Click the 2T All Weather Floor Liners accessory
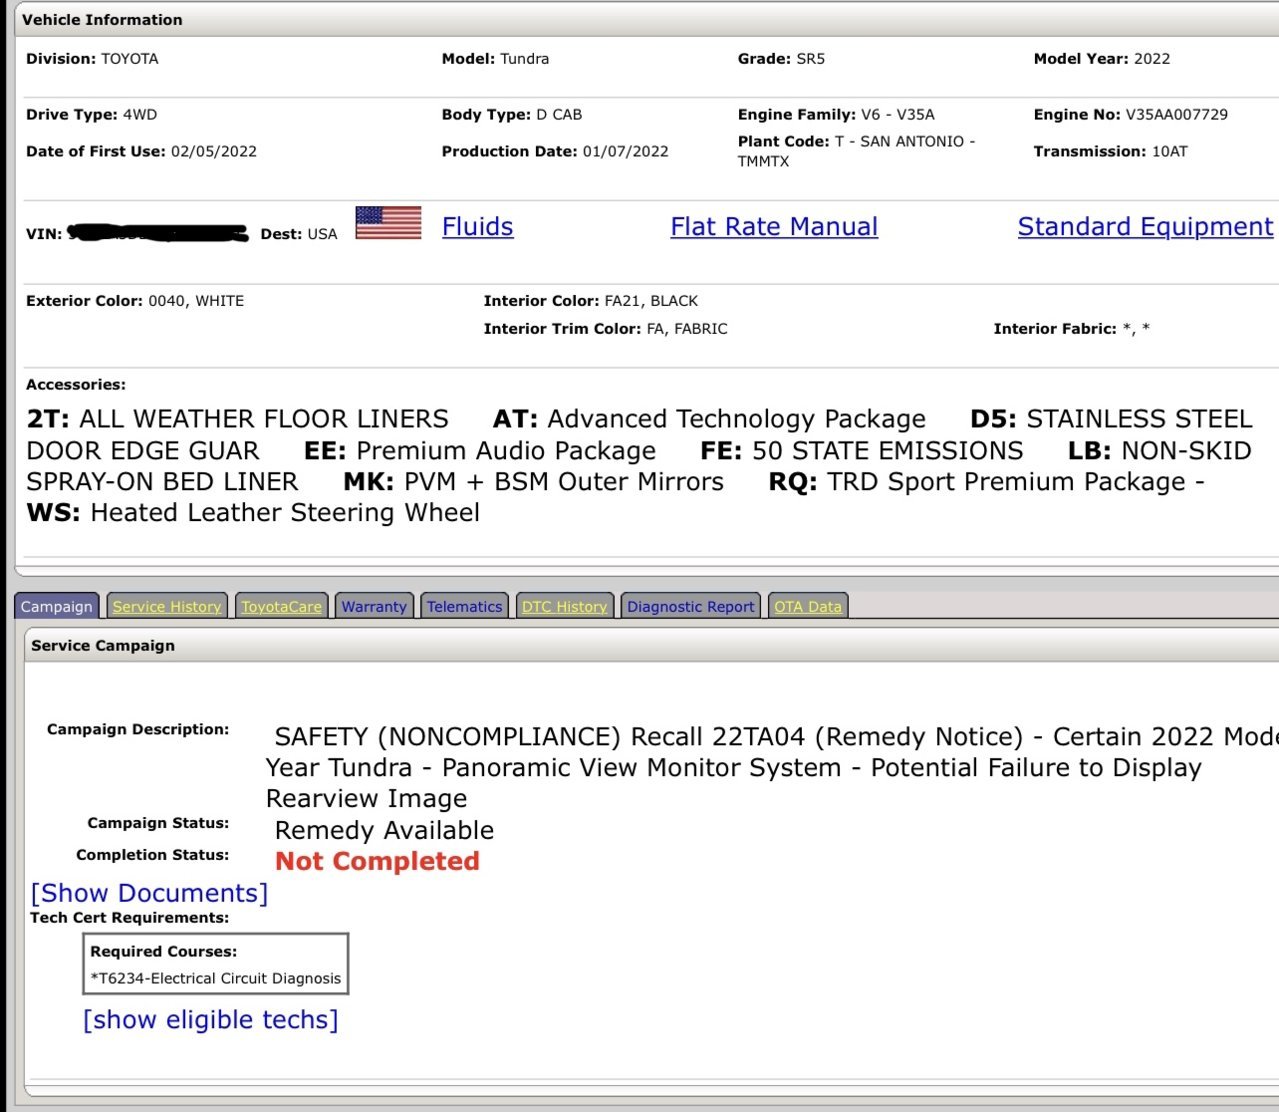1279x1112 pixels. [237, 418]
